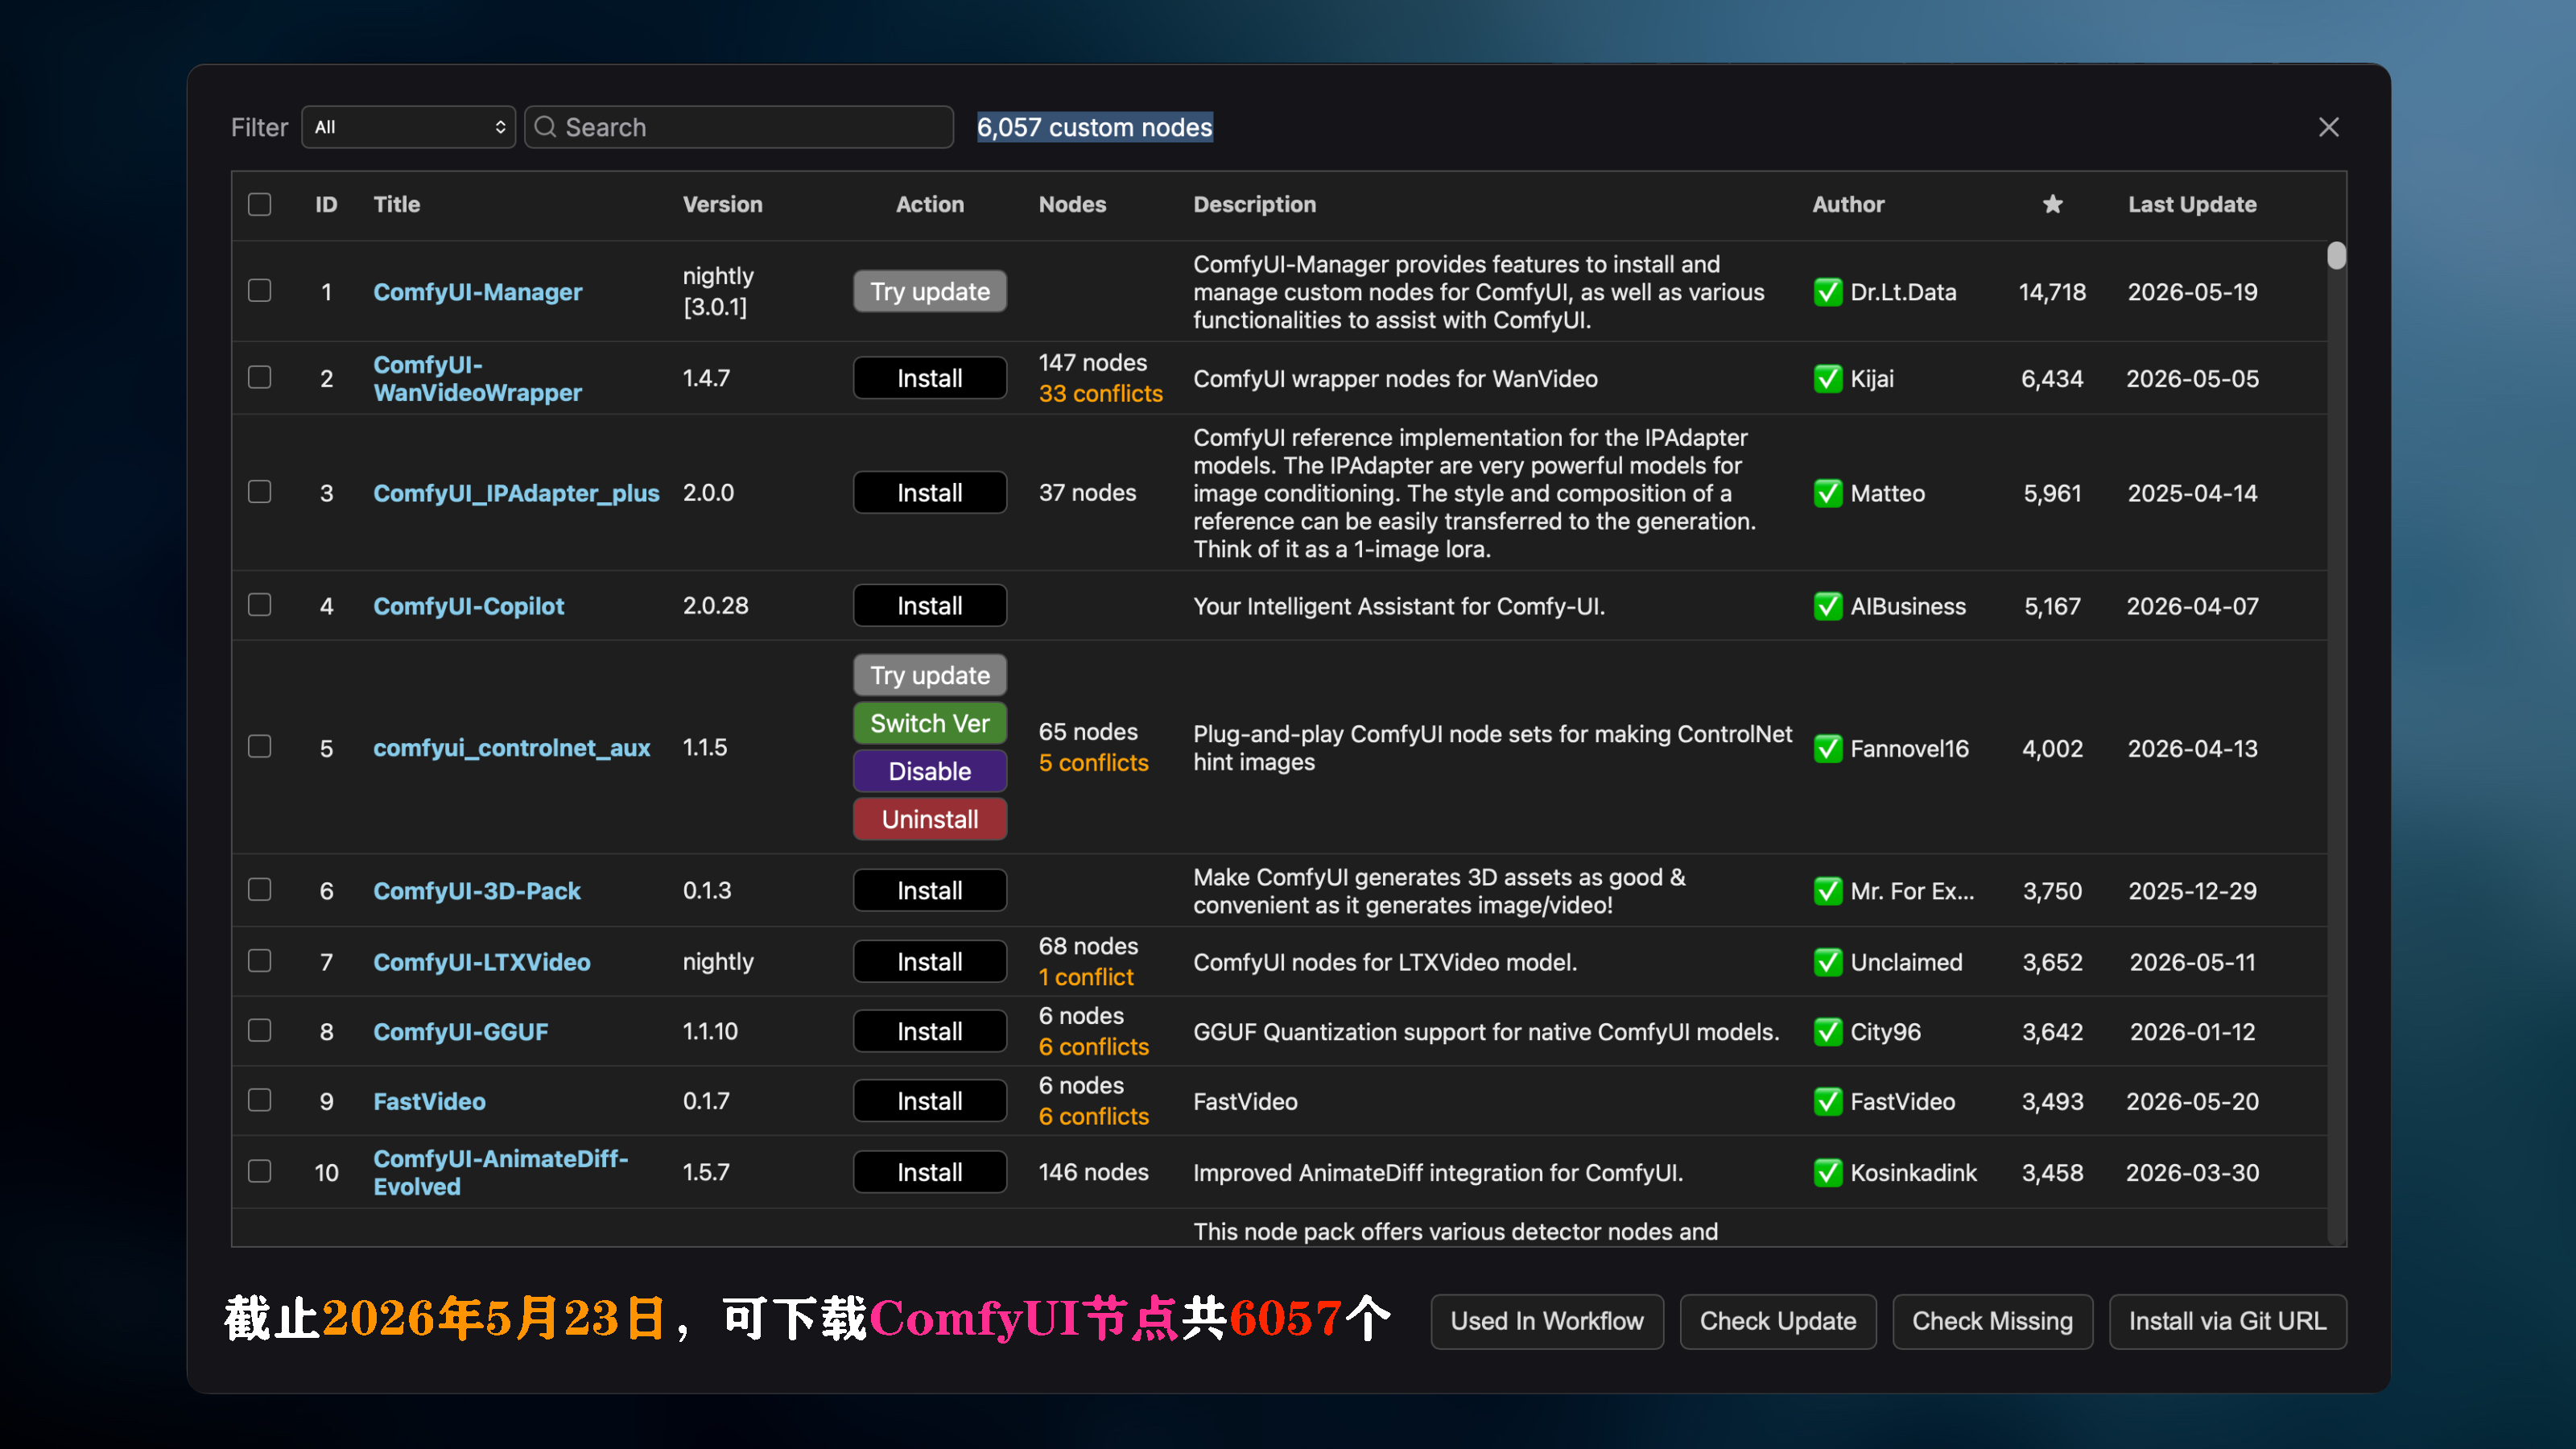Install ComfyUI-LTXVideo
The image size is (2576, 1449).
coord(930,961)
